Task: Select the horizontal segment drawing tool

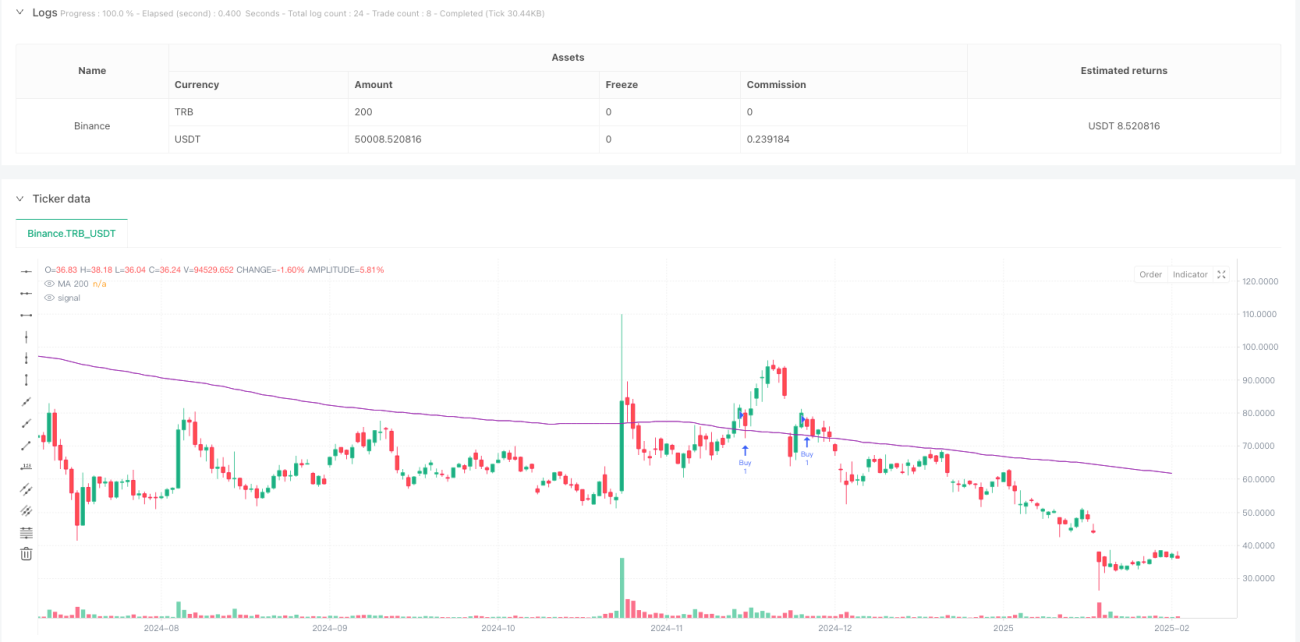Action: 26,315
